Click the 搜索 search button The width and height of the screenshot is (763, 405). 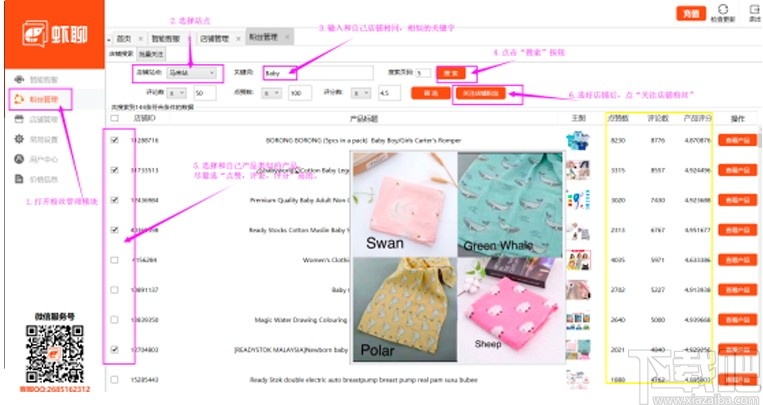(x=451, y=74)
